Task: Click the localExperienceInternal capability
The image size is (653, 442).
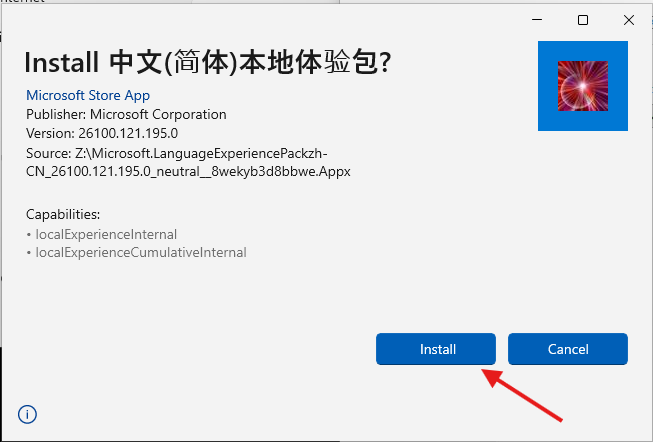Action: pos(106,235)
